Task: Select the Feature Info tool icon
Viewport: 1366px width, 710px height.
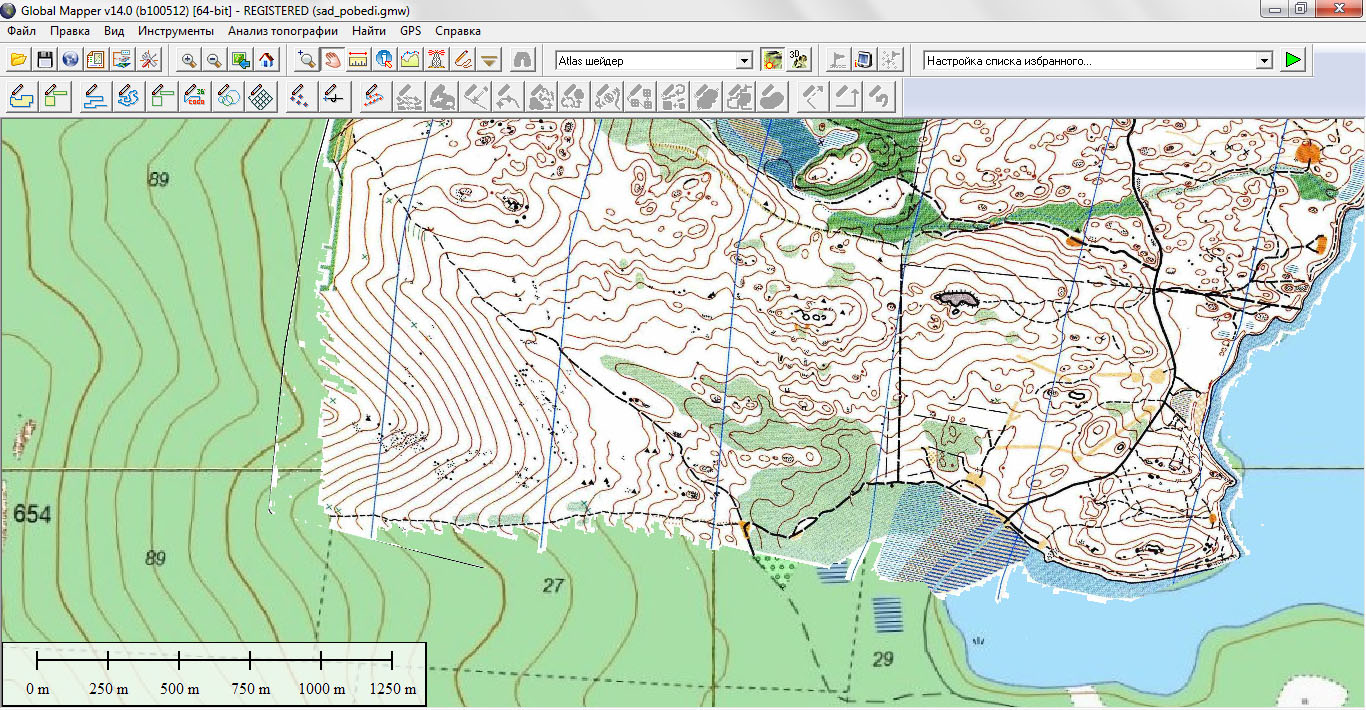Action: (x=384, y=61)
